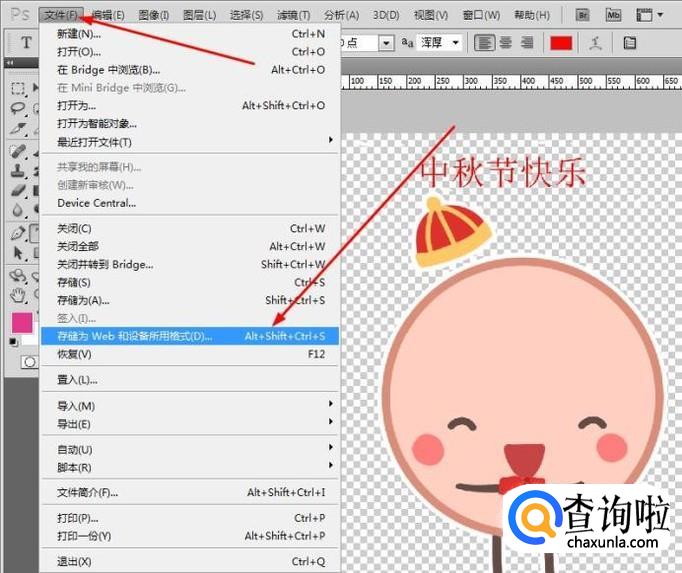Open Device Central... entry
Image resolution: width=682 pixels, height=573 pixels.
190,203
